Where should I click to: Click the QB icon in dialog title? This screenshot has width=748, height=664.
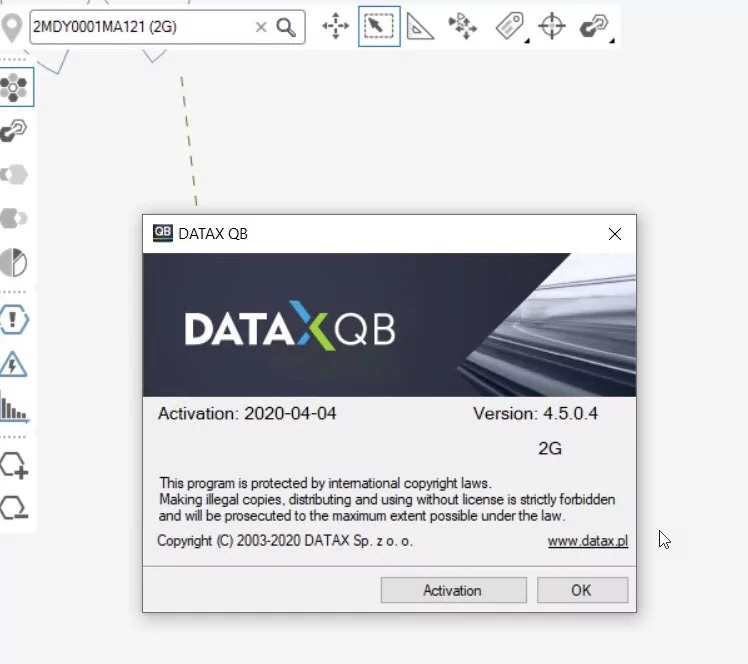point(163,233)
